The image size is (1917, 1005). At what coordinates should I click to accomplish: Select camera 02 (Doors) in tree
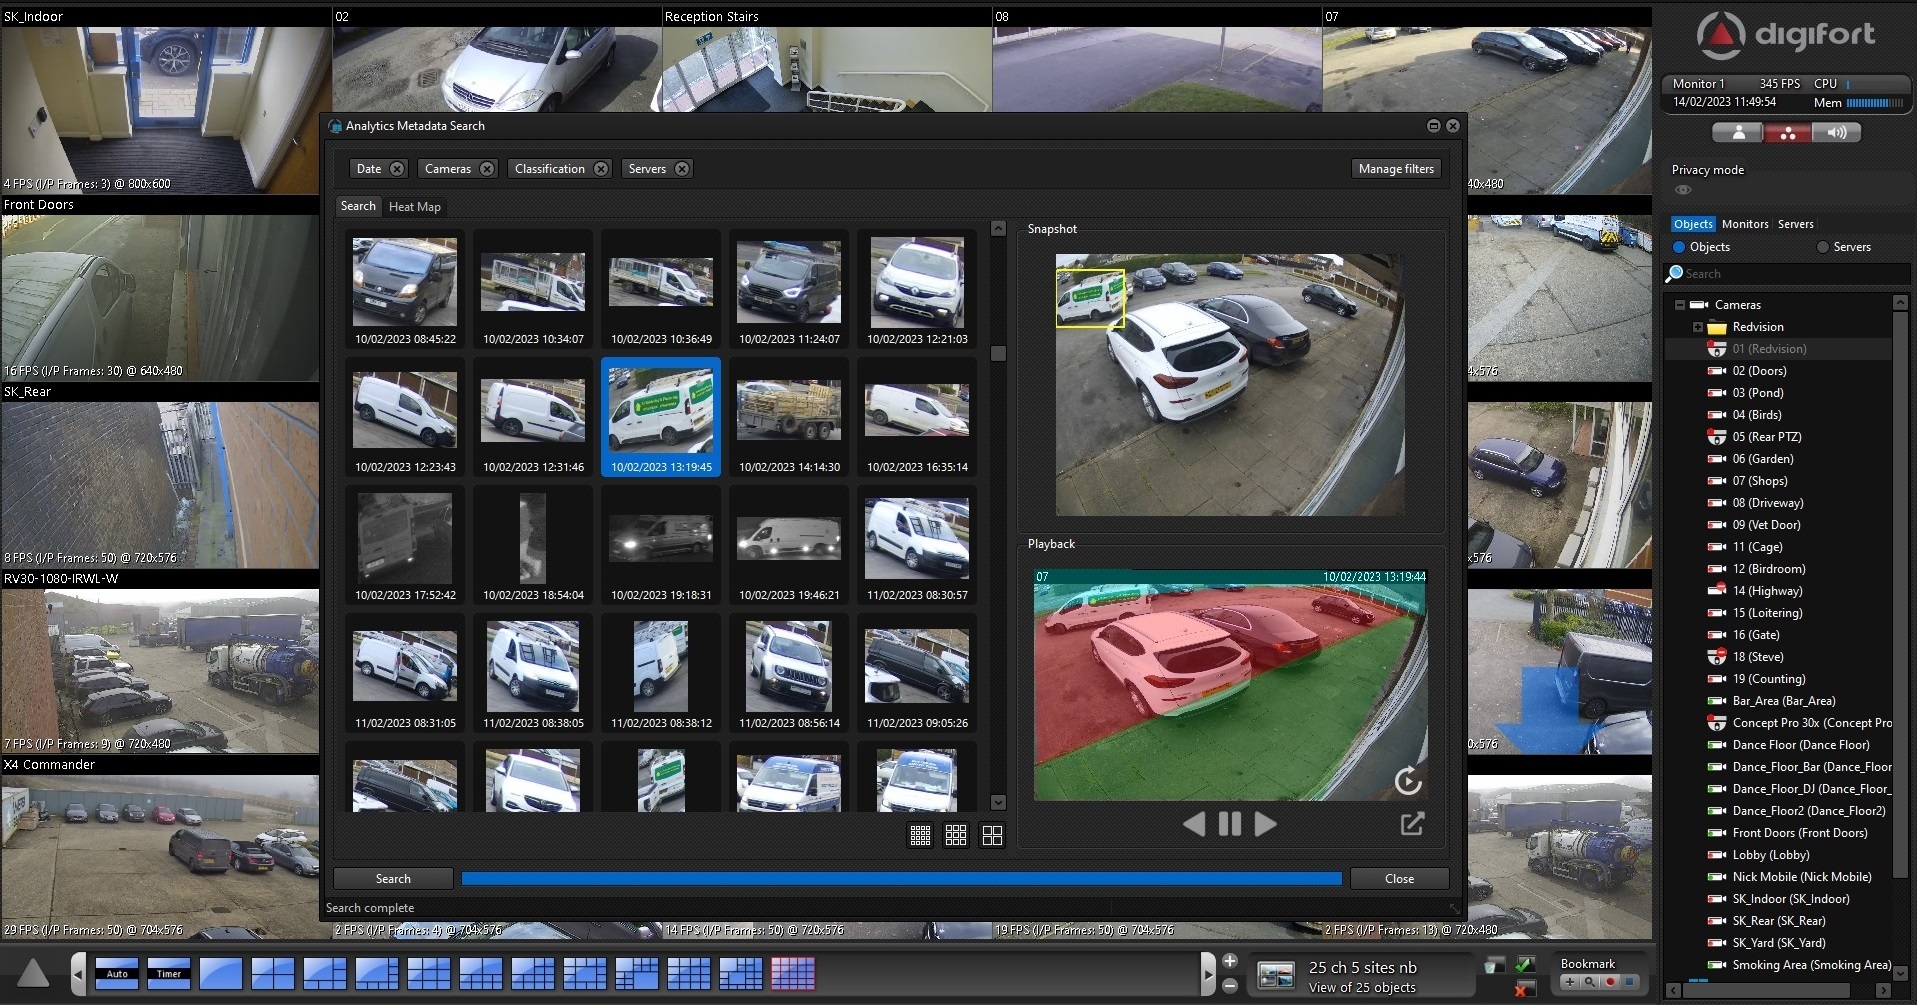coord(1759,371)
